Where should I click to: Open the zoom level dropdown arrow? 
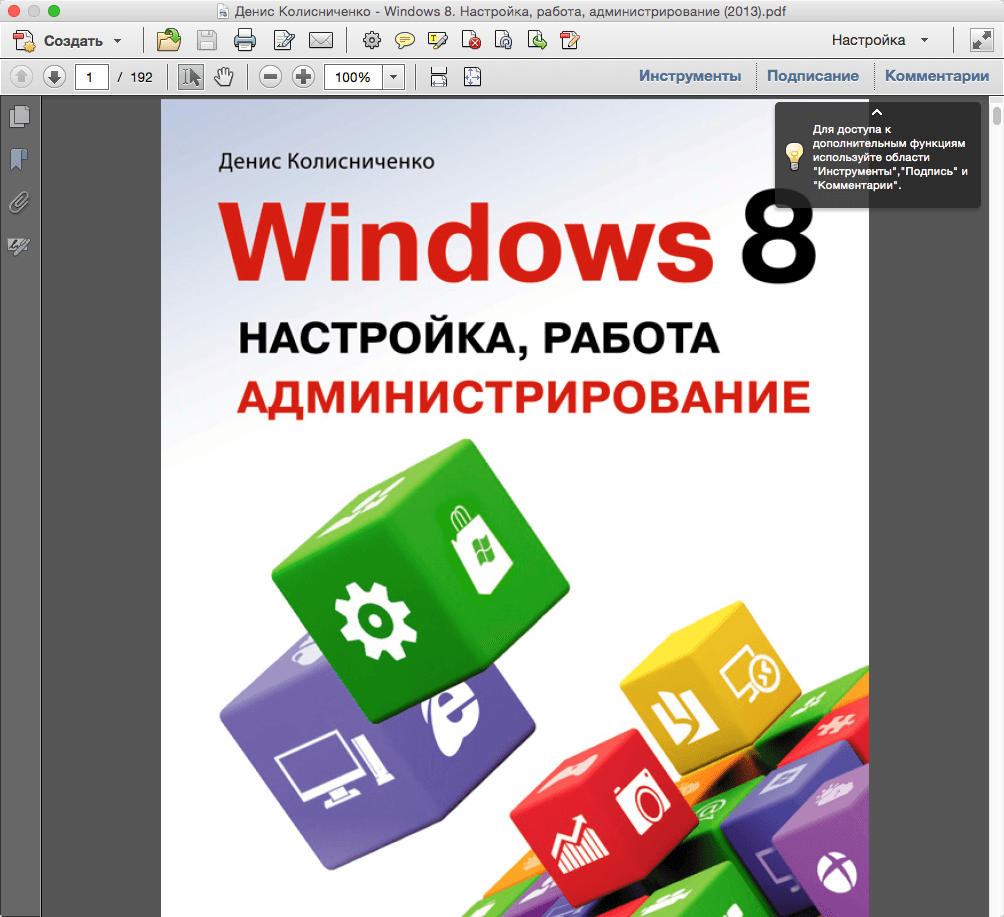coord(393,77)
